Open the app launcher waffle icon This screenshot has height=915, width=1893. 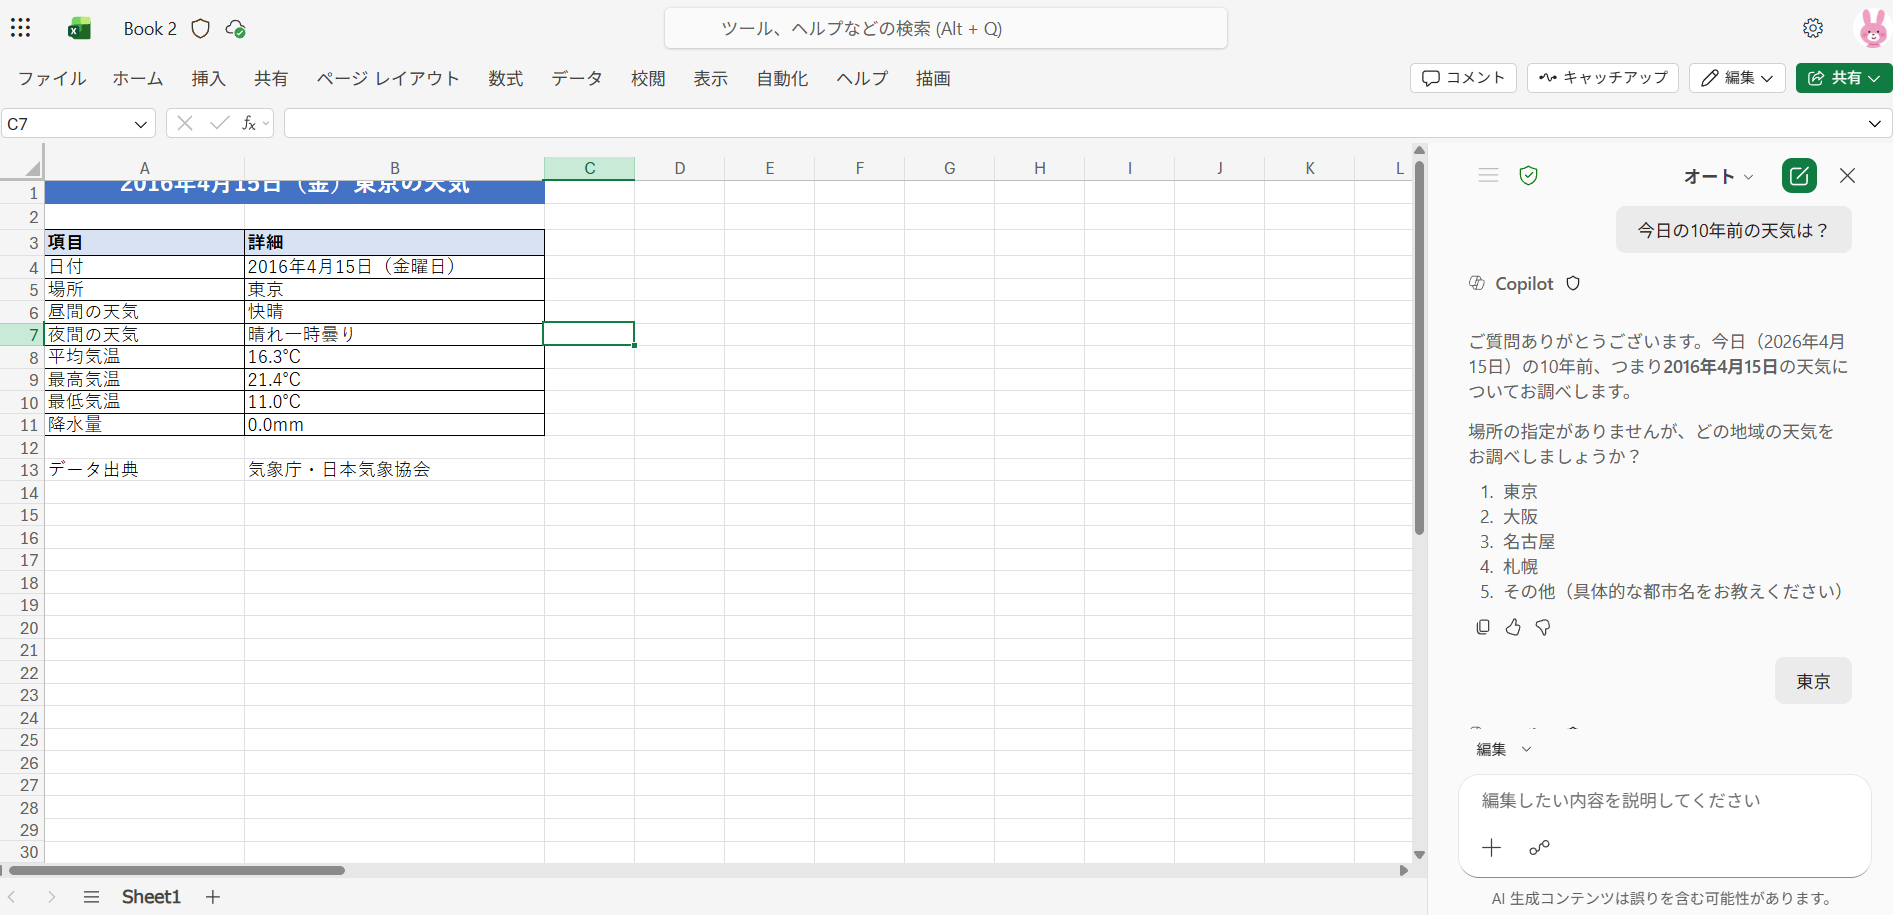pos(21,28)
